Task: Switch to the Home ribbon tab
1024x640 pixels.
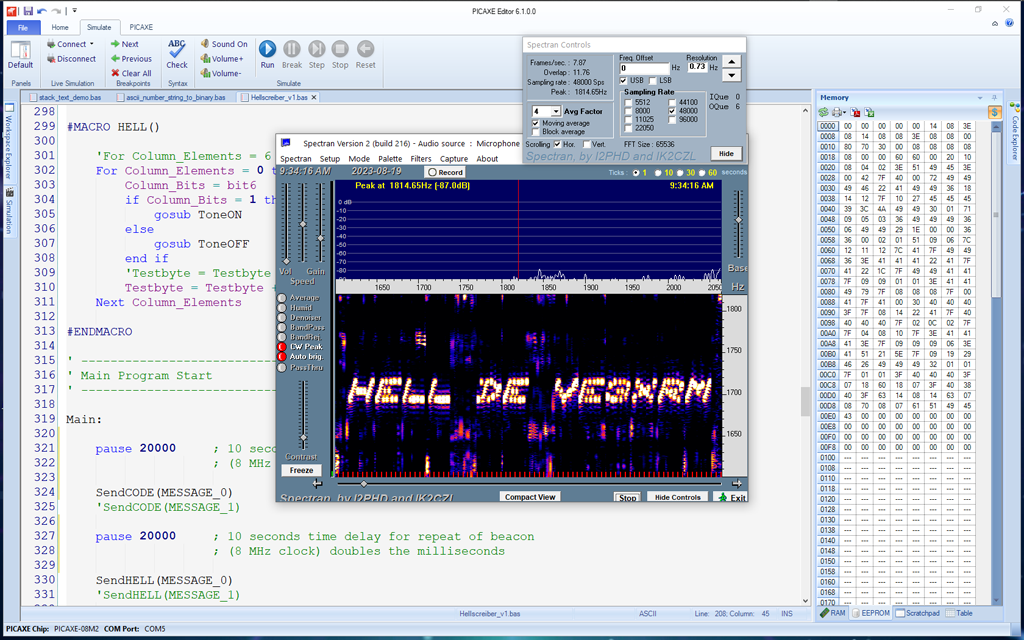Action: pyautogui.click(x=60, y=27)
